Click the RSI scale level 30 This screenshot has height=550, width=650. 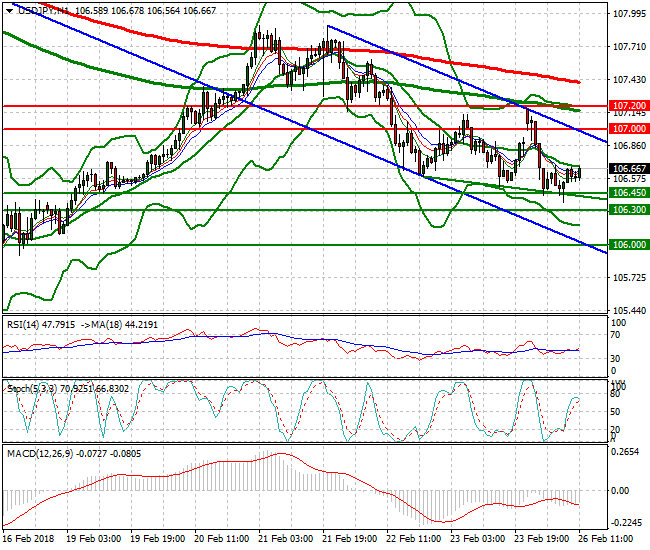pos(616,358)
